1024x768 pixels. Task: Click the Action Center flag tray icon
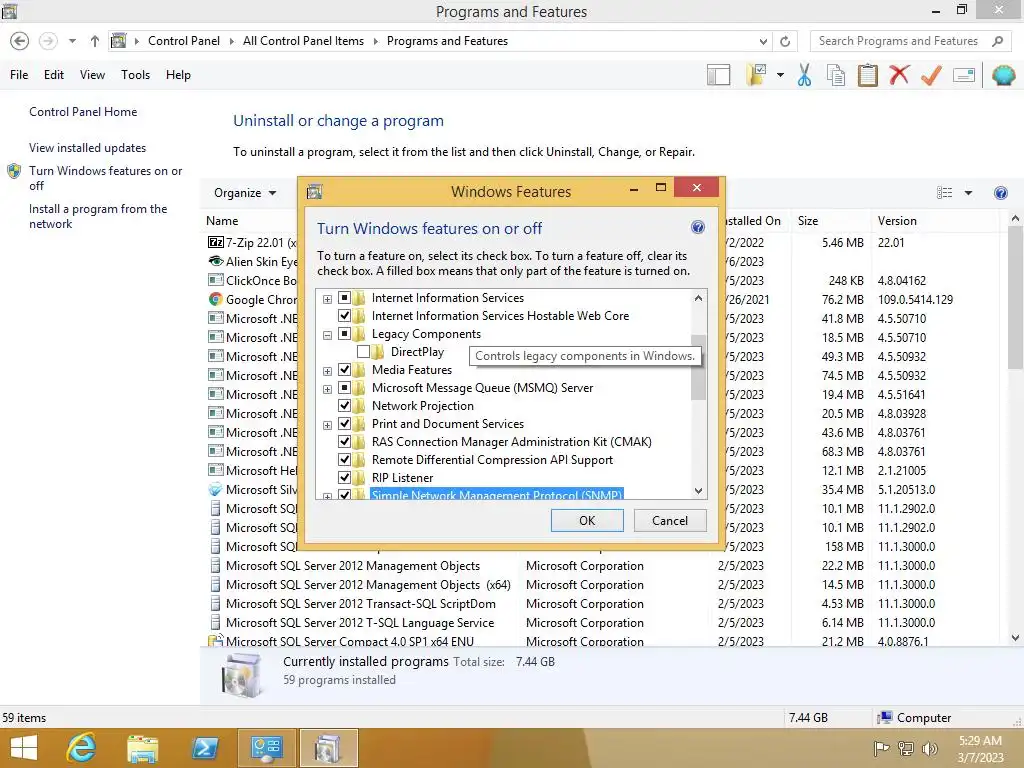coord(881,748)
